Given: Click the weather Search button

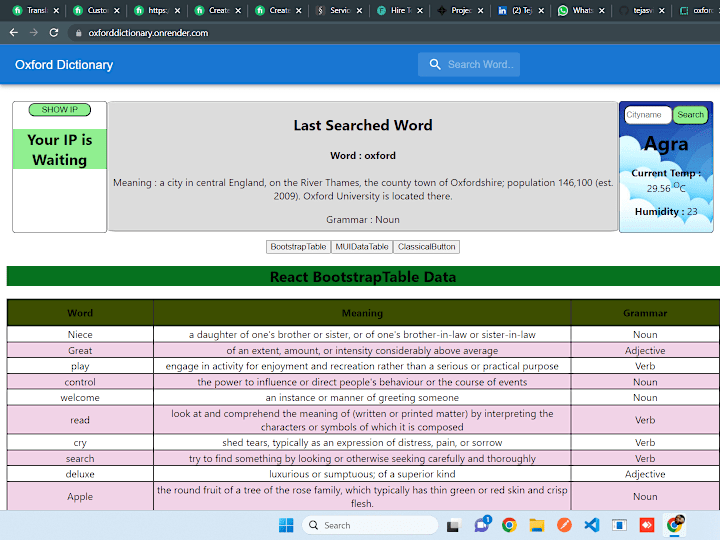Looking at the screenshot, I should [691, 114].
